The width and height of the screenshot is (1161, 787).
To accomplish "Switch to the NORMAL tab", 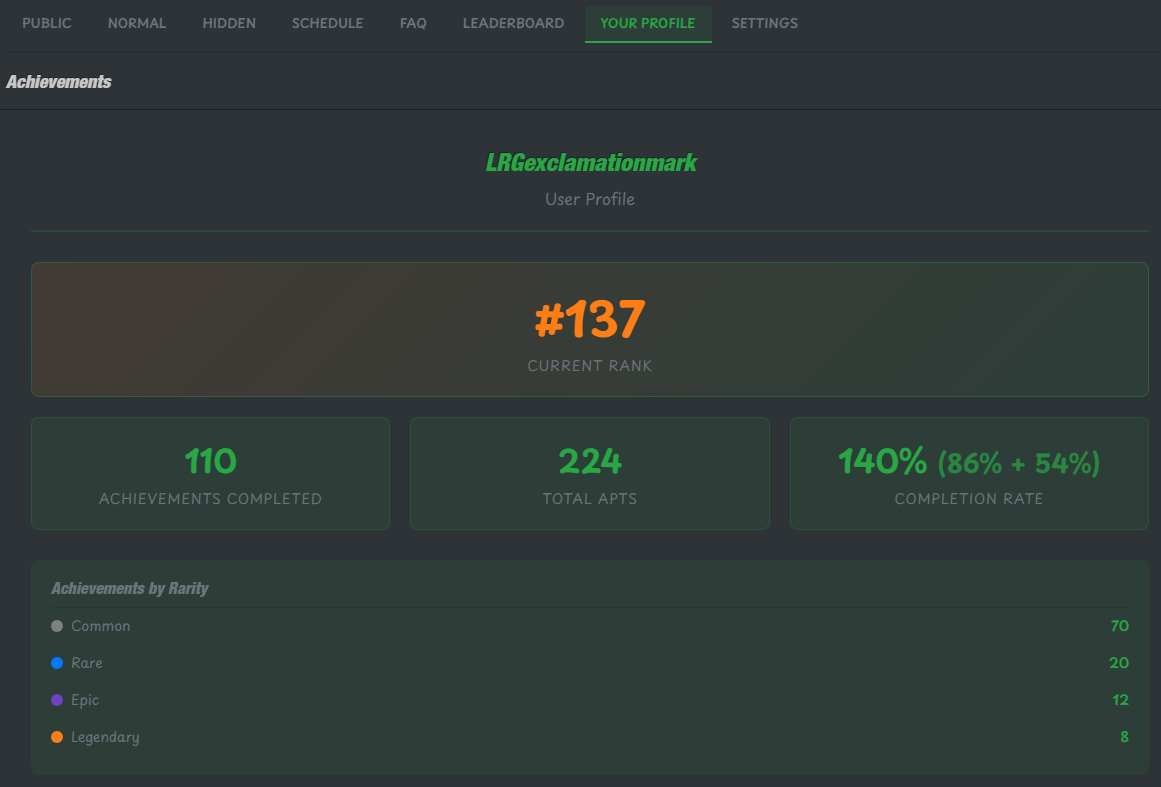I will 137,23.
